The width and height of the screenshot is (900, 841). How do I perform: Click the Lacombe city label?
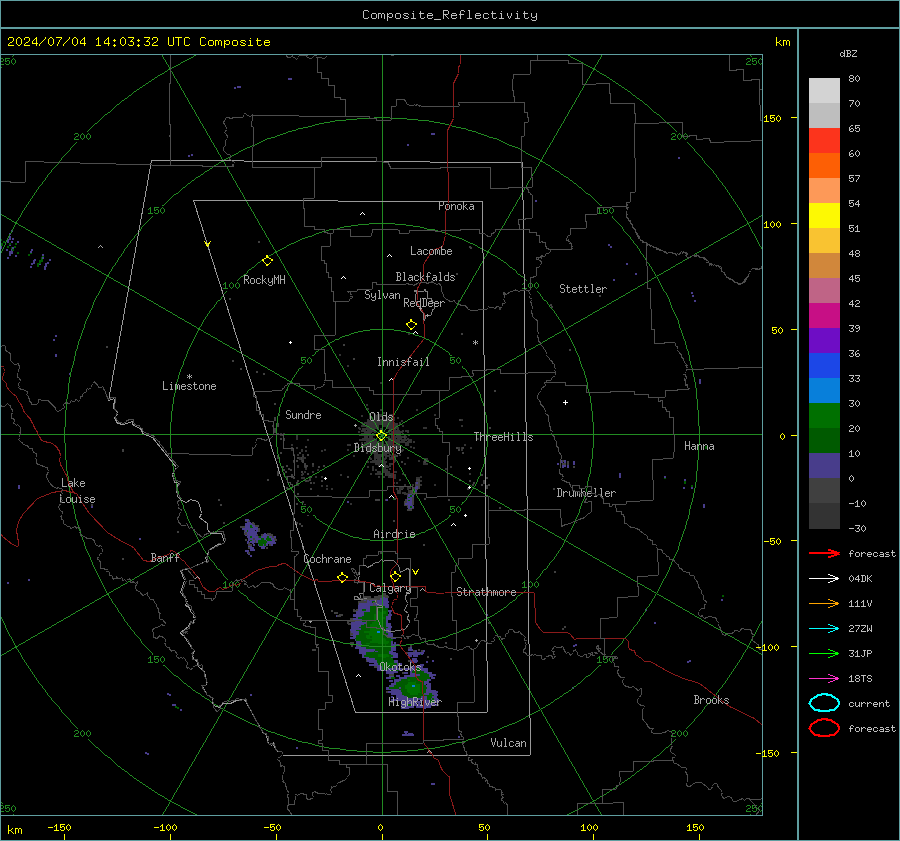click(x=431, y=251)
